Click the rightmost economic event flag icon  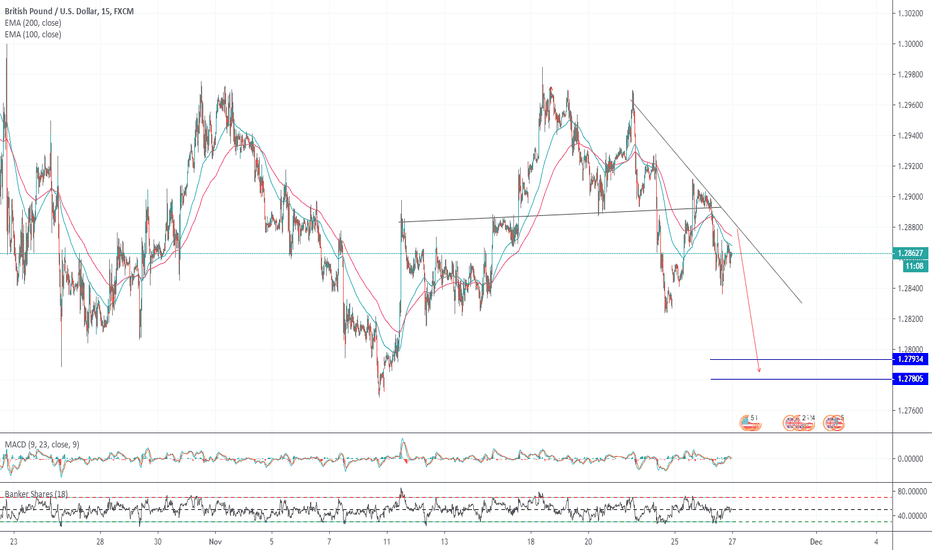835,423
